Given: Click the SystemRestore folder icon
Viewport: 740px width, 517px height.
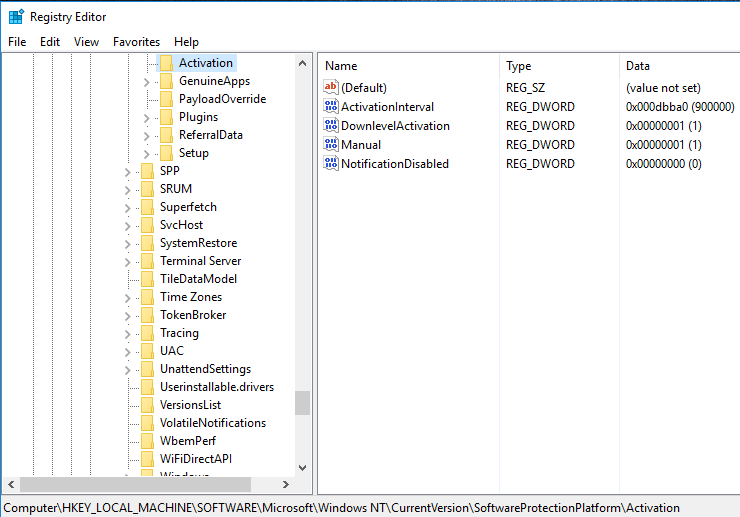Looking at the screenshot, I should 147,243.
